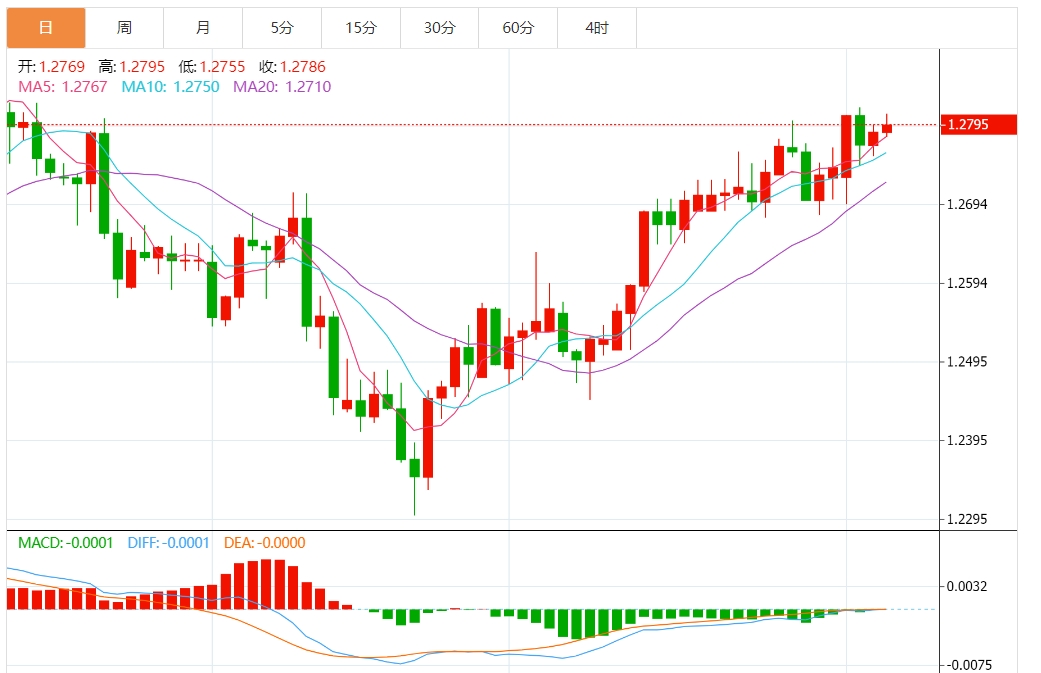Click the -0.0075 MACD axis label
This screenshot has height=673, width=1041.
[x=967, y=665]
